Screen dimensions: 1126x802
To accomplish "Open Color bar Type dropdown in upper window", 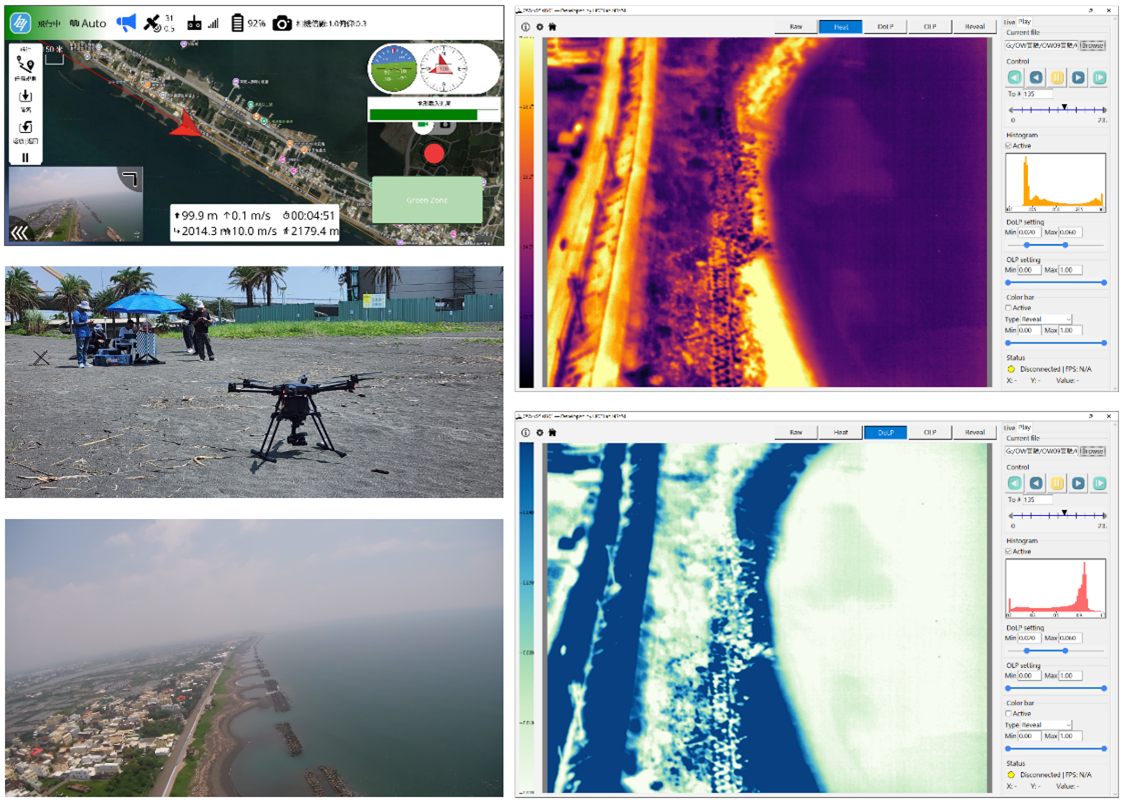I will tap(1045, 319).
